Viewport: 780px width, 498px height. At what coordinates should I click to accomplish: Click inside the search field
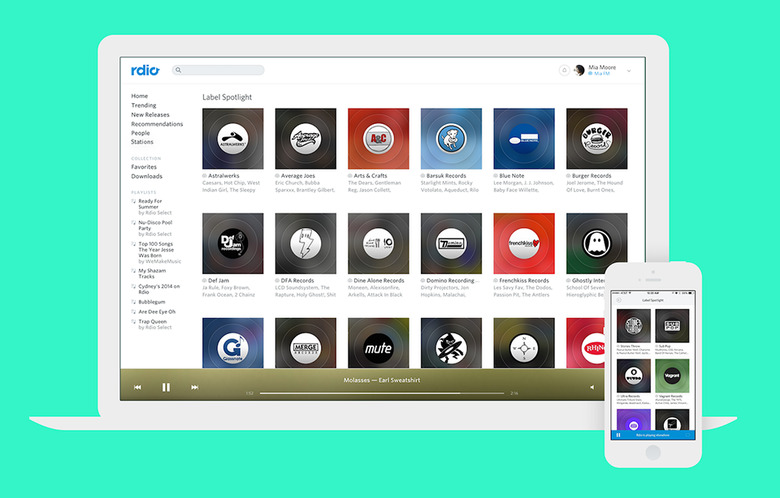(222, 71)
